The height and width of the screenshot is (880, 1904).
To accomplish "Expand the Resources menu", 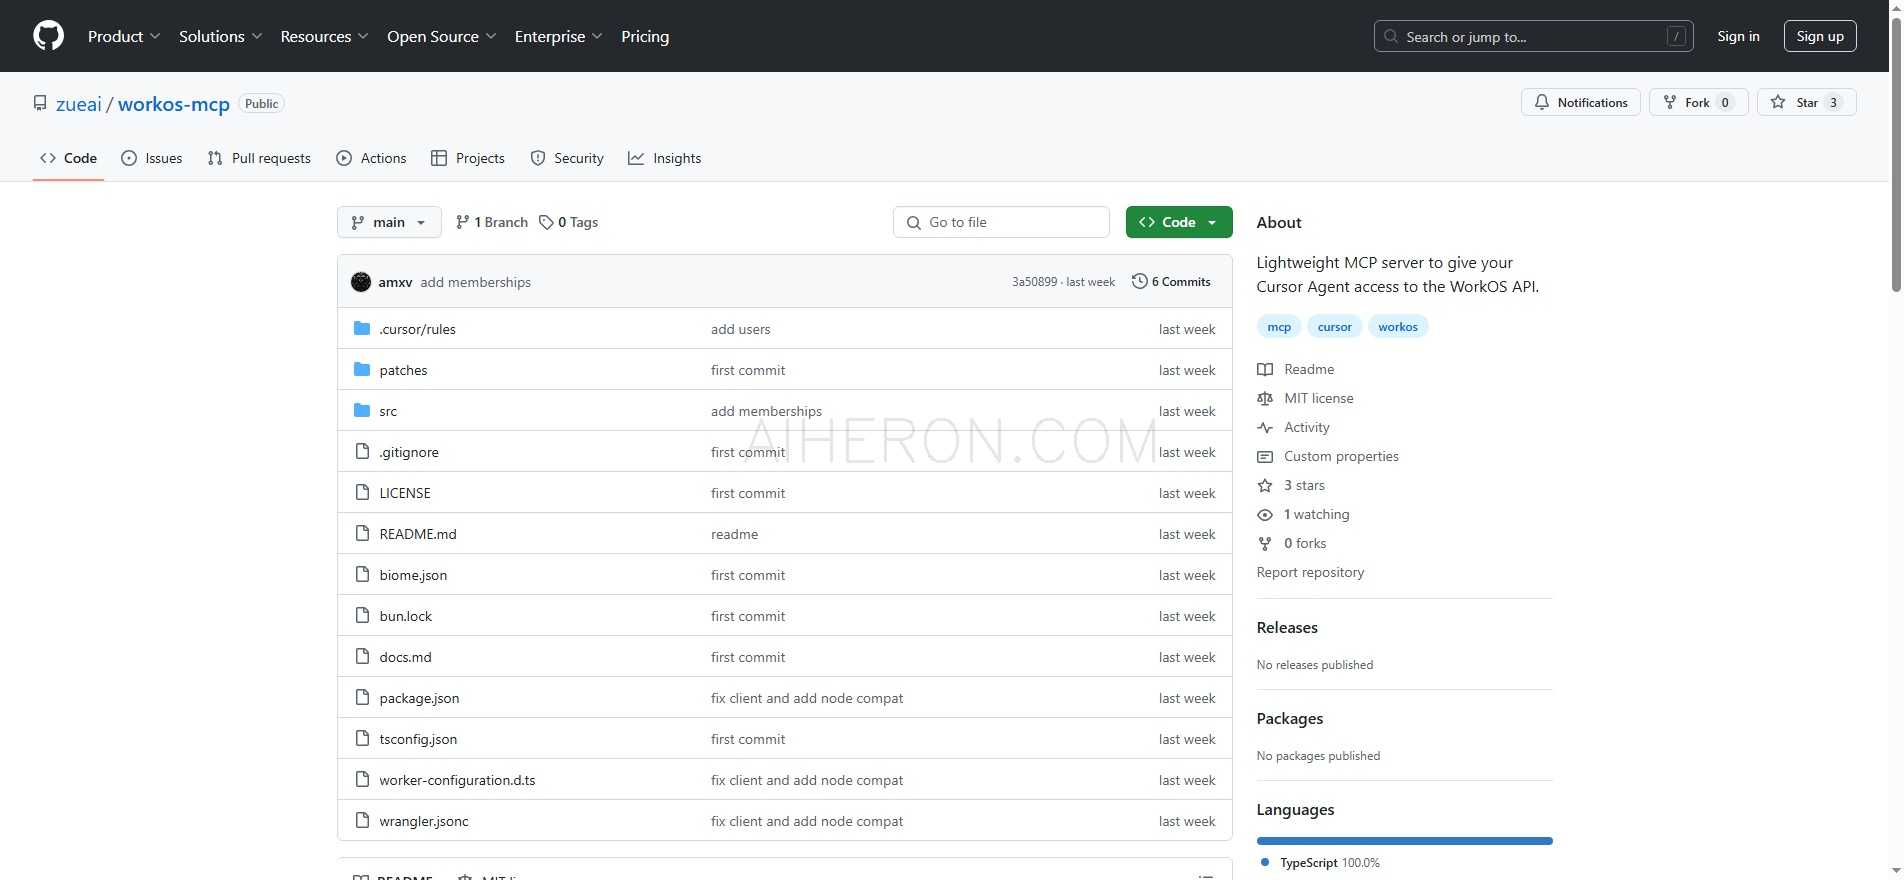I will (325, 36).
